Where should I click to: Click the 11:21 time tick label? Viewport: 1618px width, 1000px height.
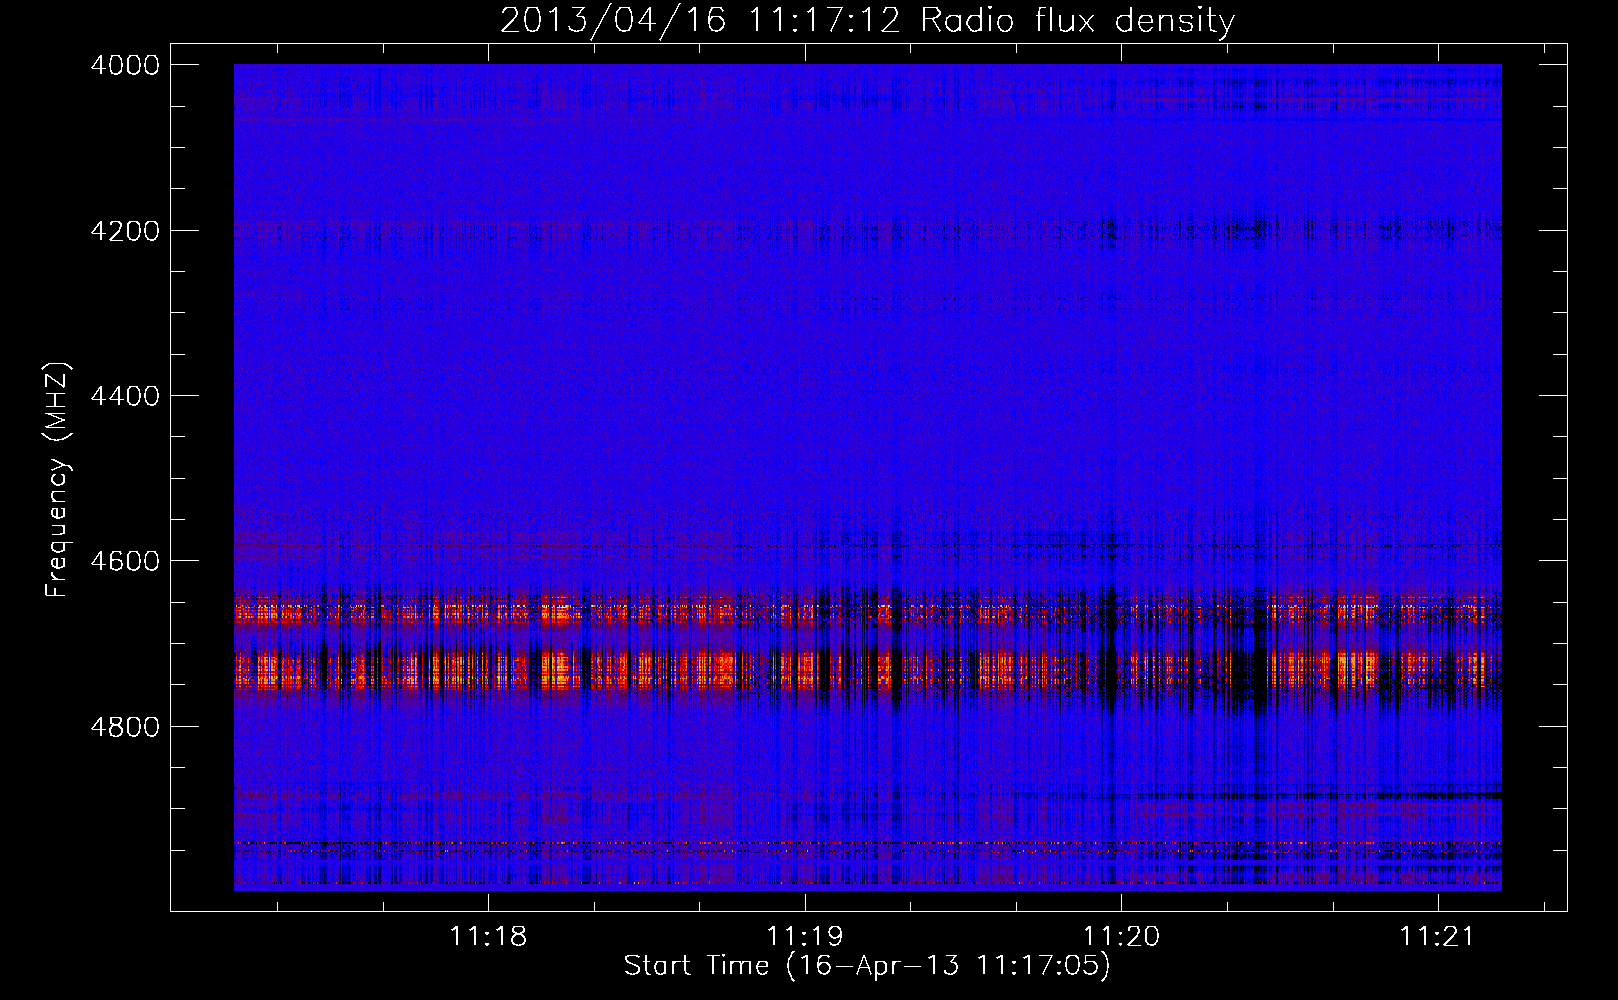[1438, 936]
